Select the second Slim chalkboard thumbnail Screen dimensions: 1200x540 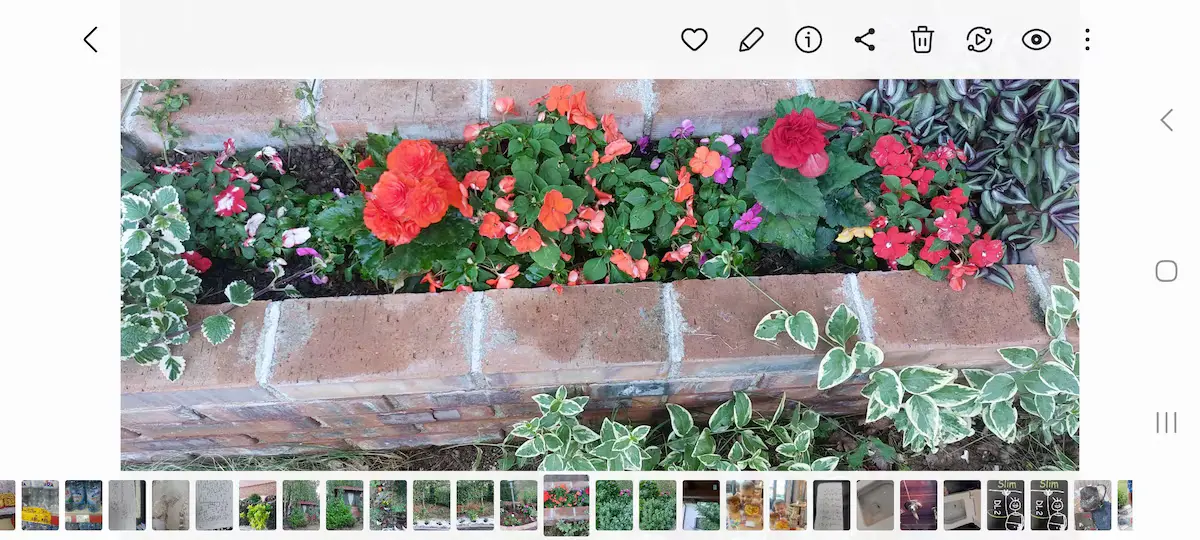(x=1049, y=505)
